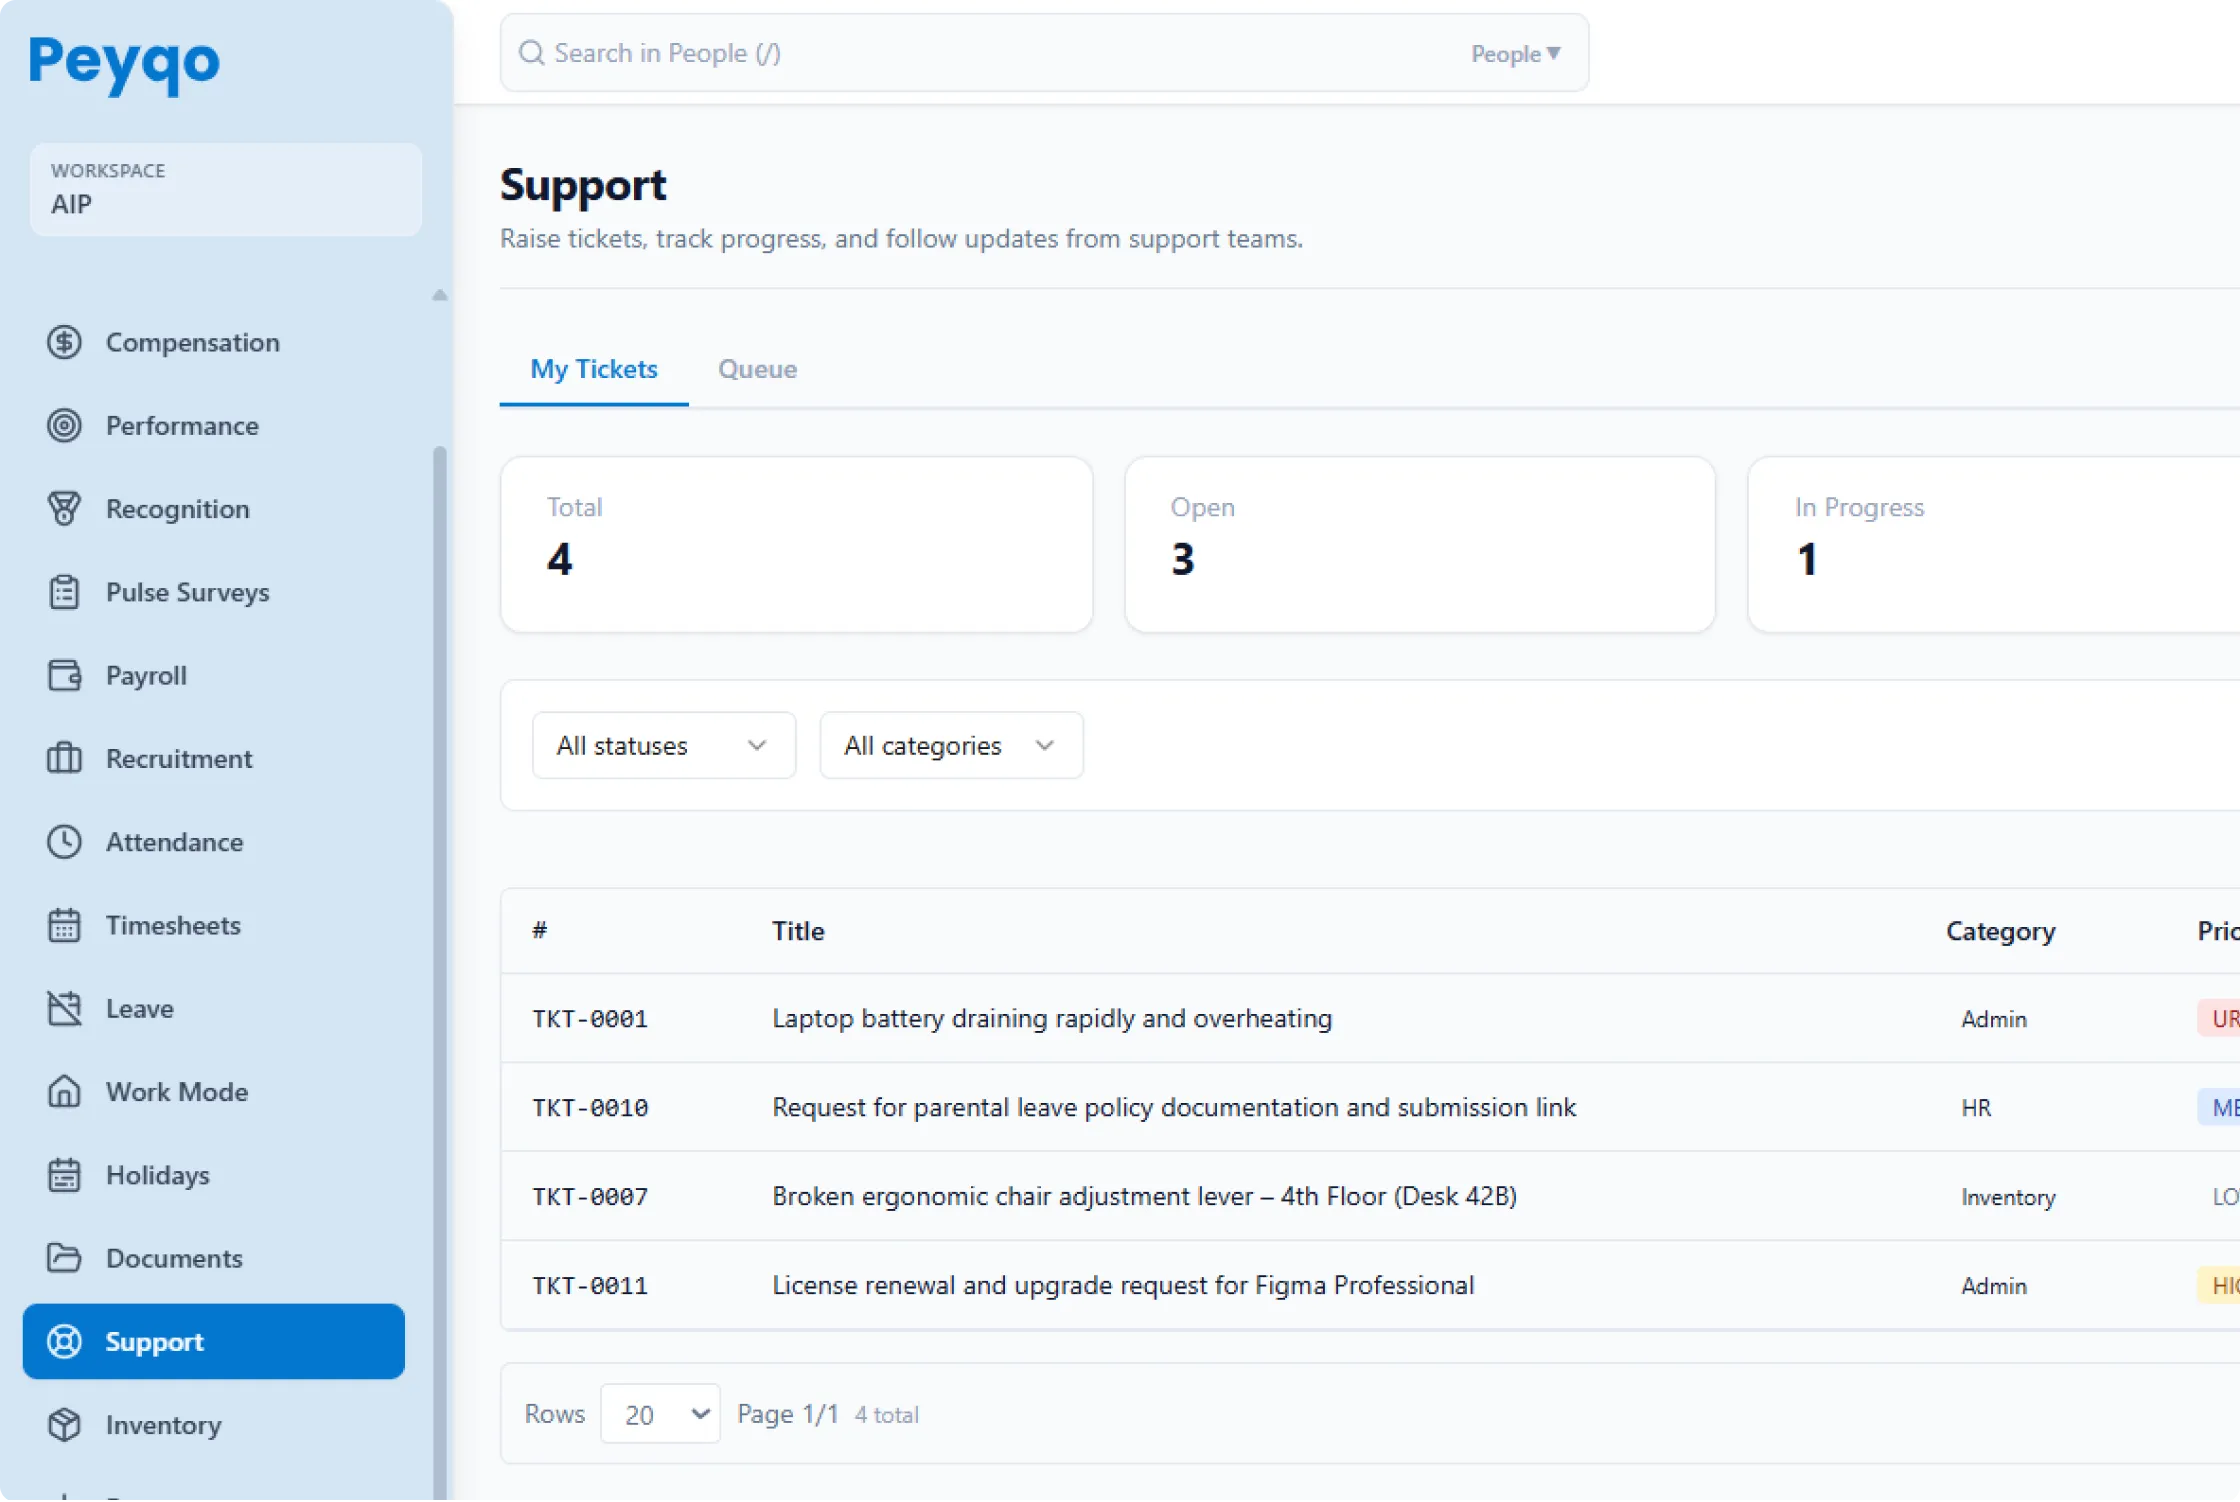Click the Performance target icon
This screenshot has width=2240, height=1502.
pyautogui.click(x=64, y=425)
